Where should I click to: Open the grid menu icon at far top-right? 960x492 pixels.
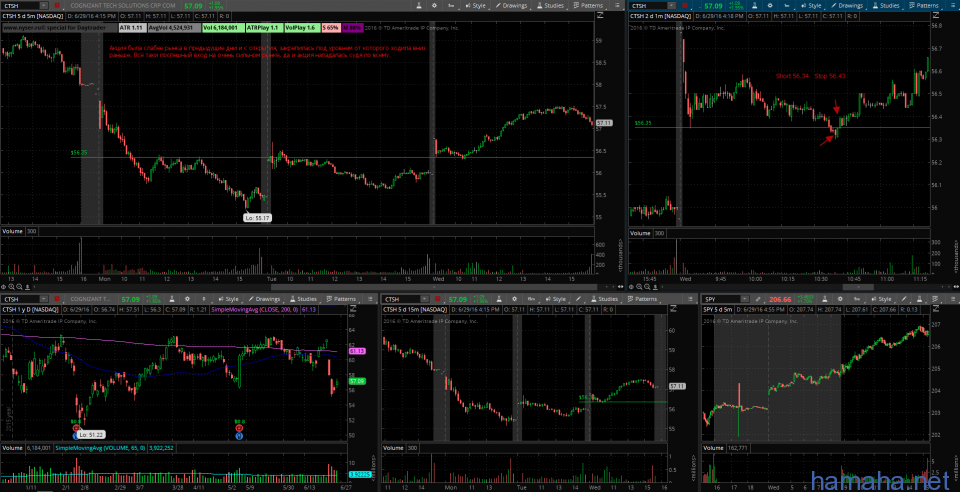pyautogui.click(x=951, y=6)
